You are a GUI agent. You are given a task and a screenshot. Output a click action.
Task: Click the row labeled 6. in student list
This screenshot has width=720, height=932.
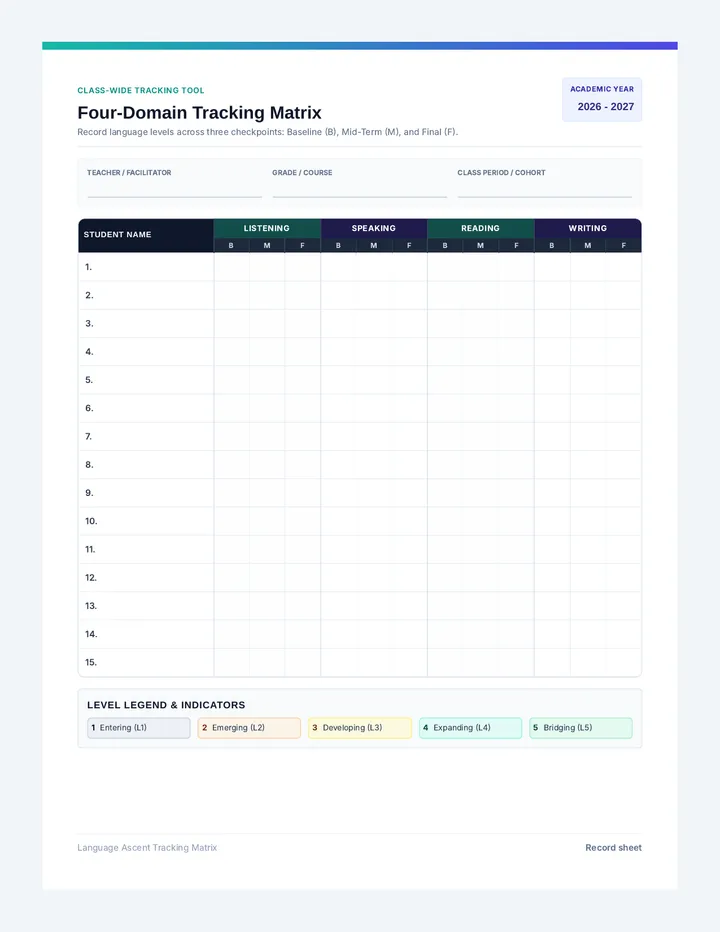point(360,408)
